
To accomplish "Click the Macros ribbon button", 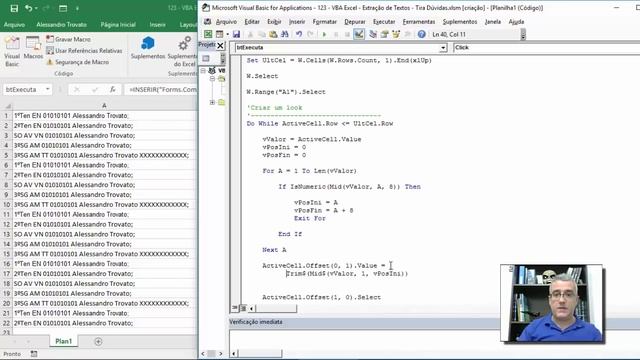I will pos(33,48).
